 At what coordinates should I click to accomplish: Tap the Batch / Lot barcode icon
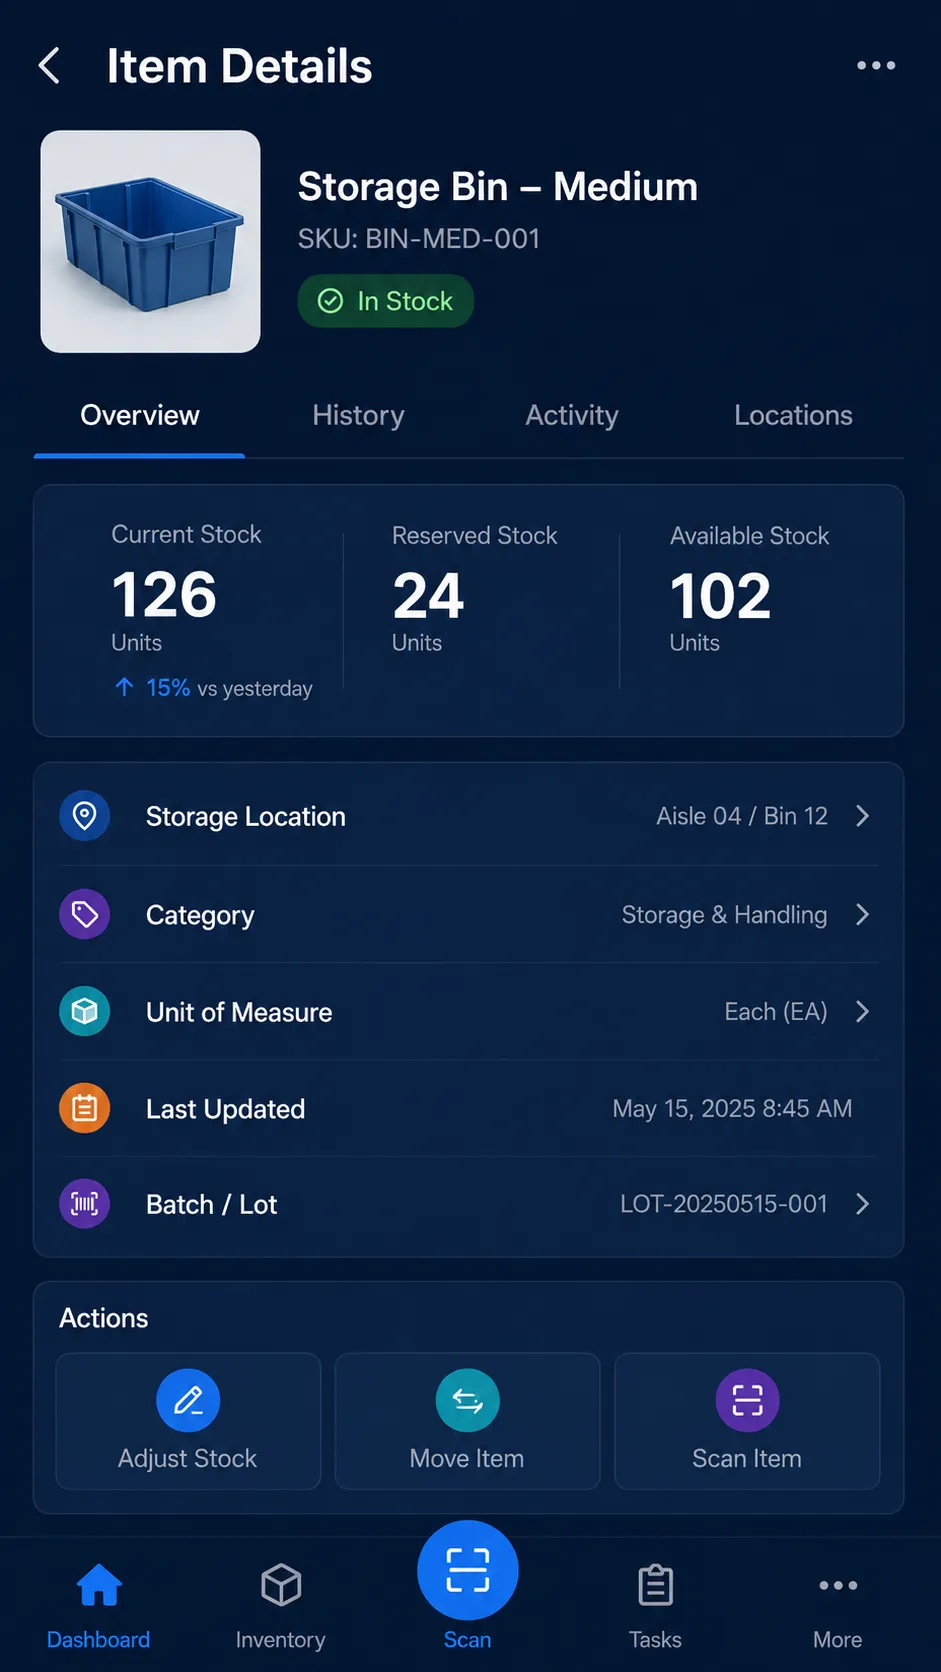pos(85,1204)
